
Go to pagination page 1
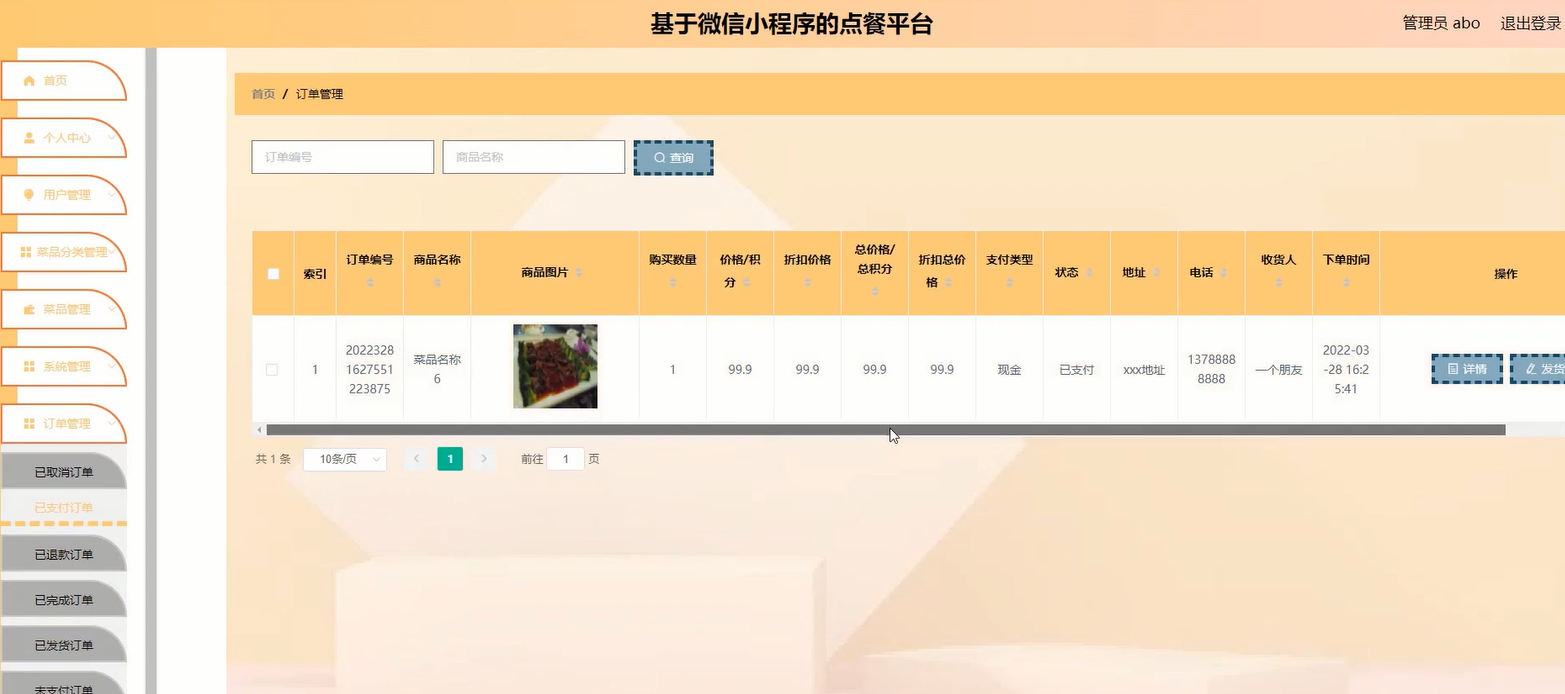[x=450, y=459]
